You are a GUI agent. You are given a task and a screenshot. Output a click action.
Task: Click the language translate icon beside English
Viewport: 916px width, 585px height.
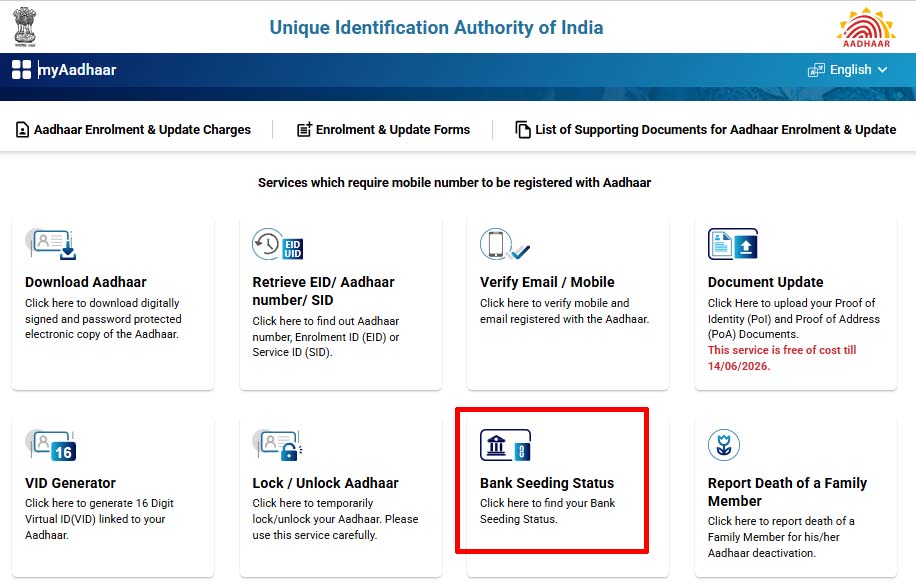pos(816,70)
